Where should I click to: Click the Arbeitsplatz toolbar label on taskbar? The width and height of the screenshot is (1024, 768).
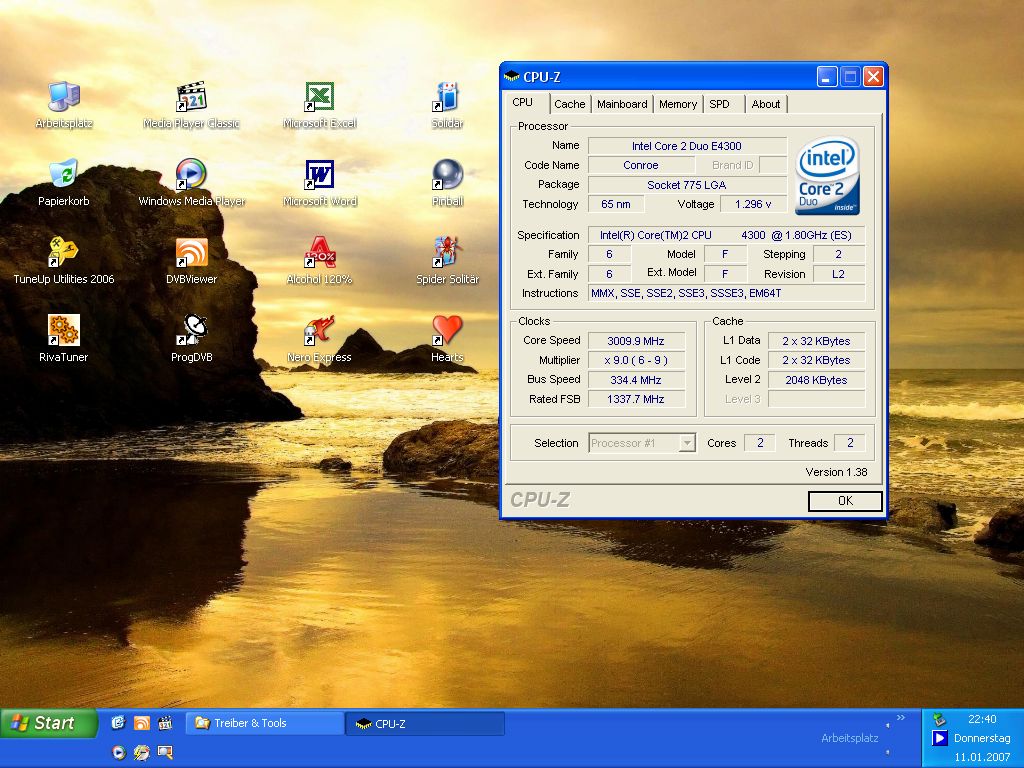pyautogui.click(x=849, y=738)
